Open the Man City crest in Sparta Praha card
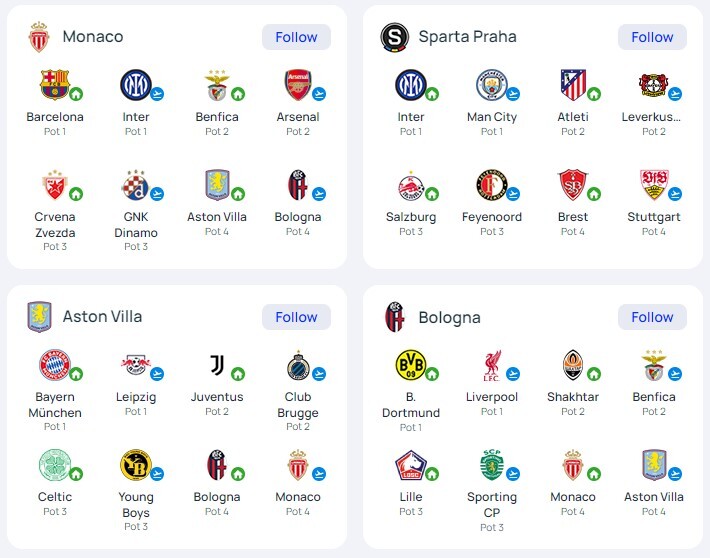Viewport: 710px width, 558px height. [492, 85]
